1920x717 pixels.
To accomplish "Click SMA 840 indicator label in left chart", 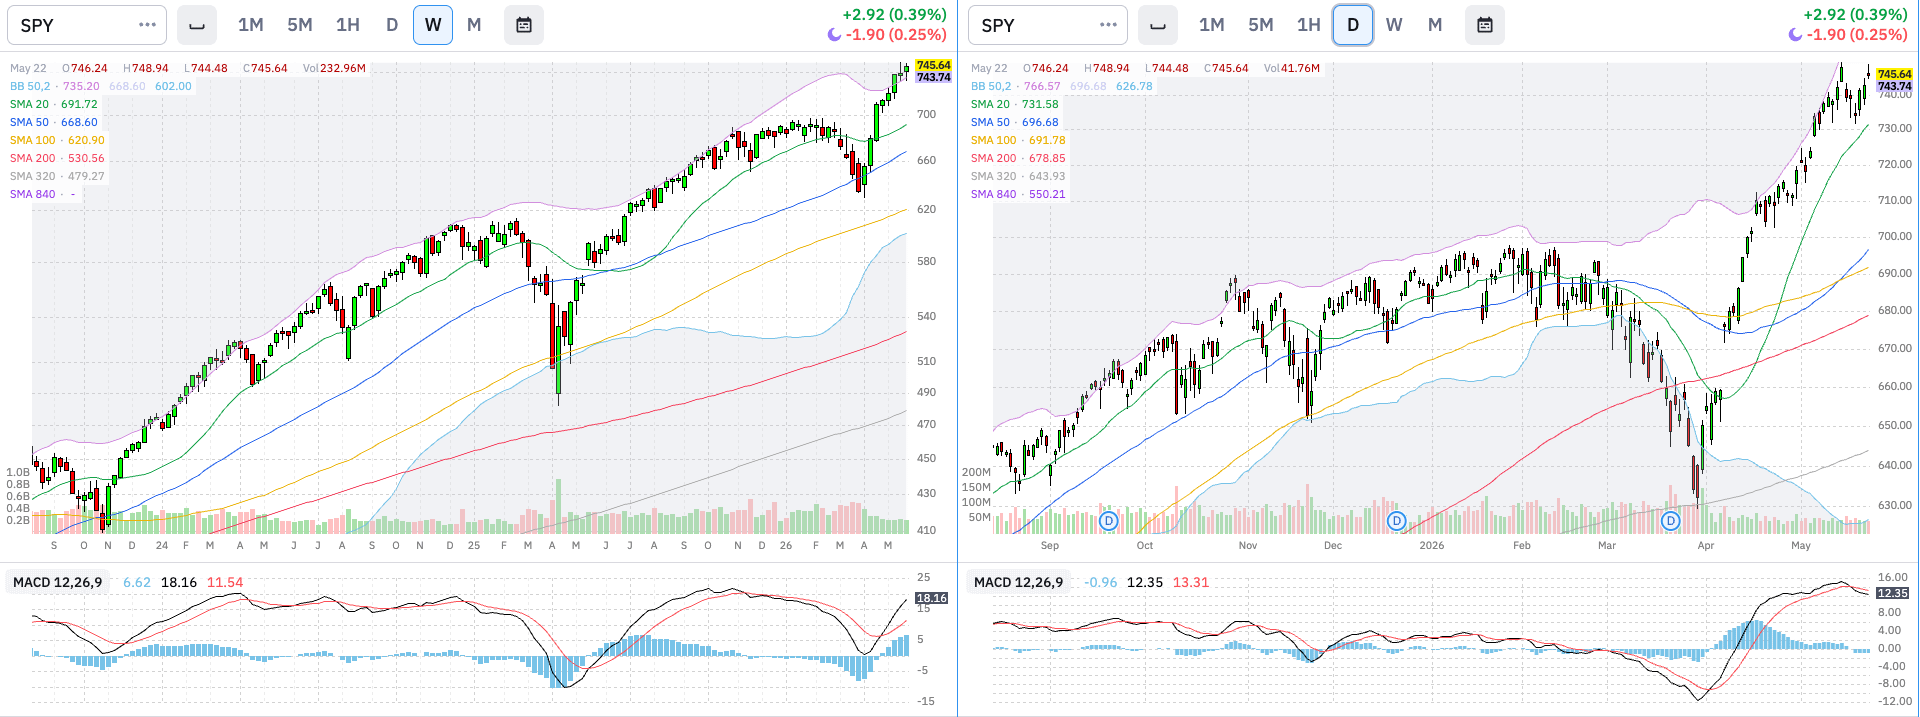I will point(33,194).
